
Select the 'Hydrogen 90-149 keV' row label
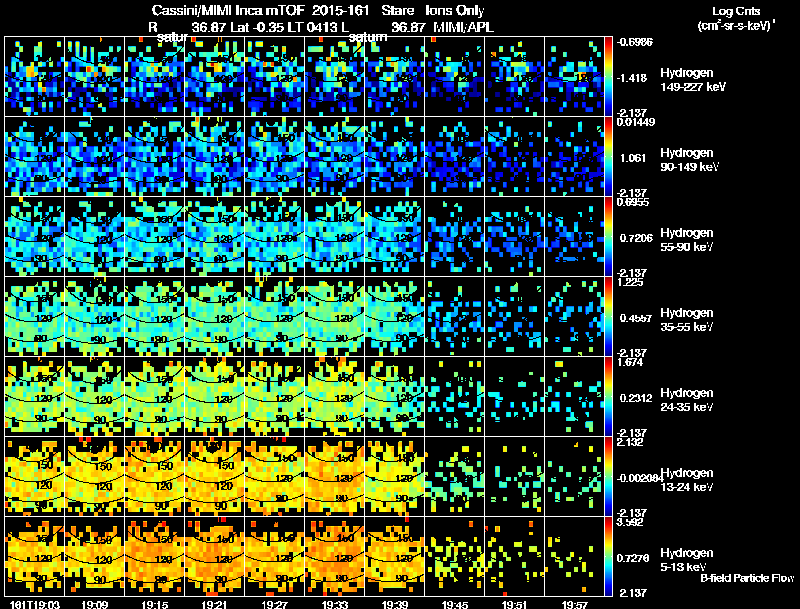point(689,160)
